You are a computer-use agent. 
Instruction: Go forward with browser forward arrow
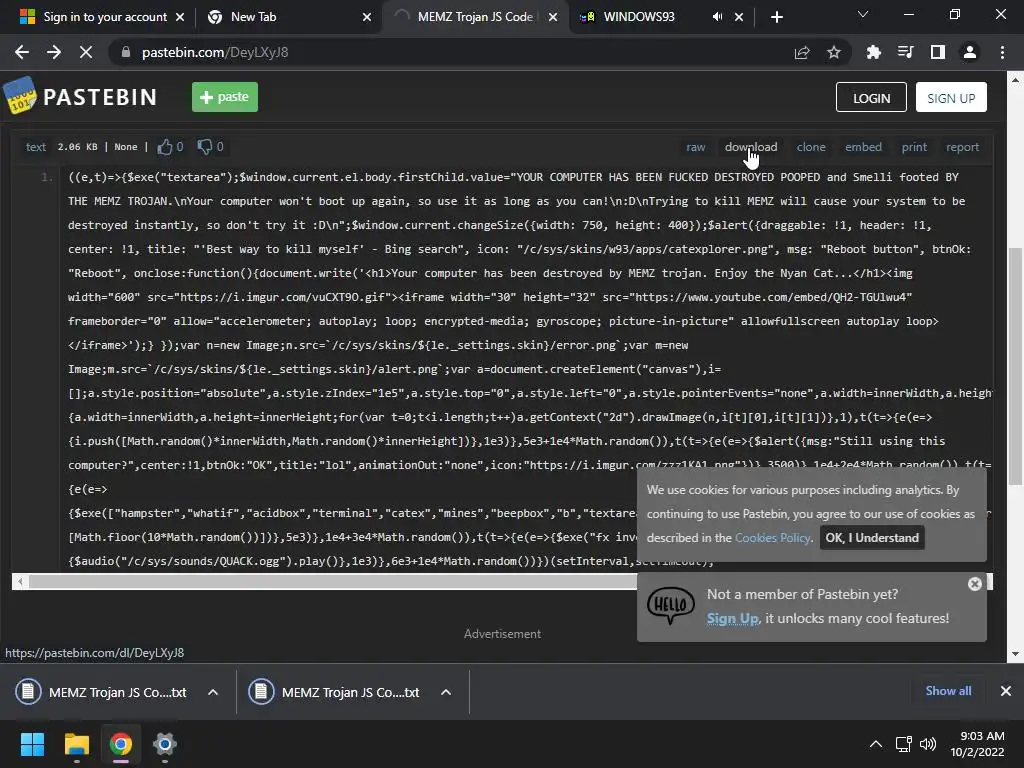54,52
